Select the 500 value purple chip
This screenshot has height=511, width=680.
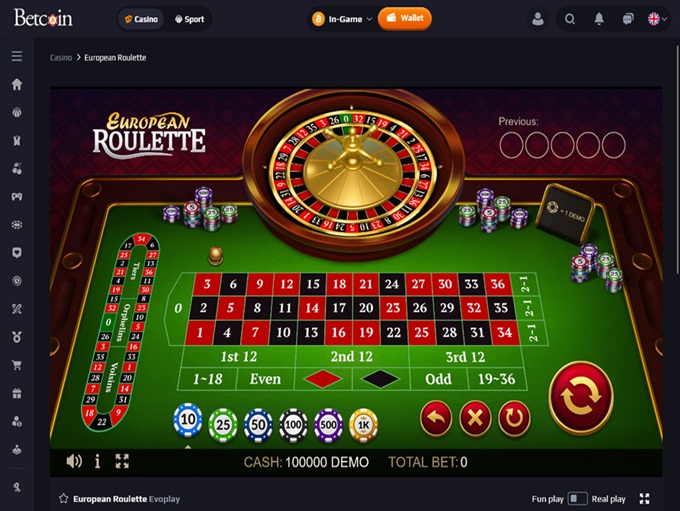tap(328, 425)
